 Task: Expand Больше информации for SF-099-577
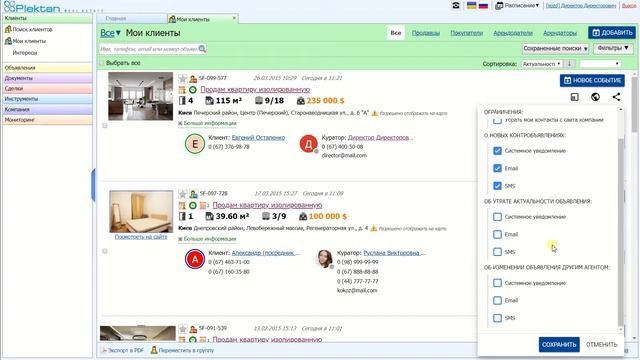(x=207, y=123)
